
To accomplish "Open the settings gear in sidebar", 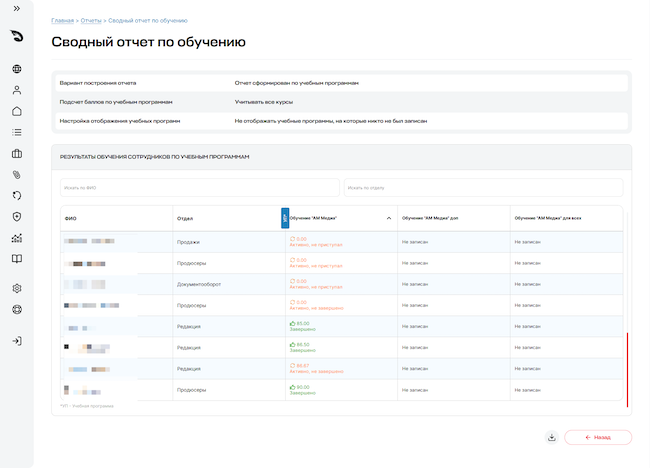I will point(17,288).
